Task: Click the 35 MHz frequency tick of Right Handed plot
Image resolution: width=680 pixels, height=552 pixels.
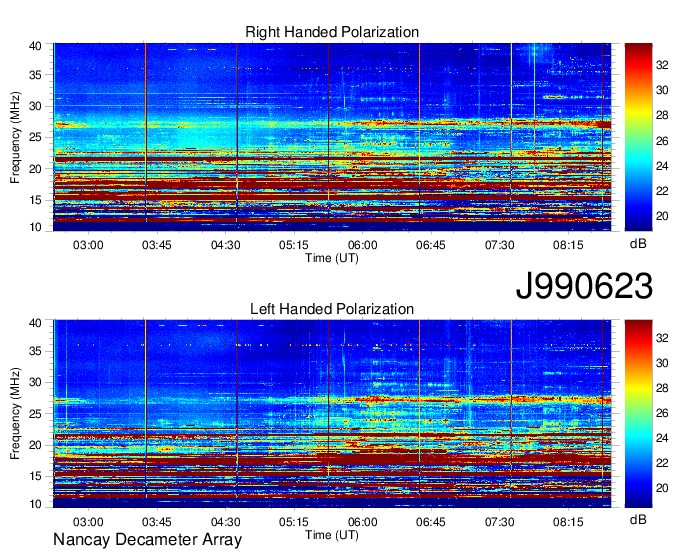Action: pos(35,75)
